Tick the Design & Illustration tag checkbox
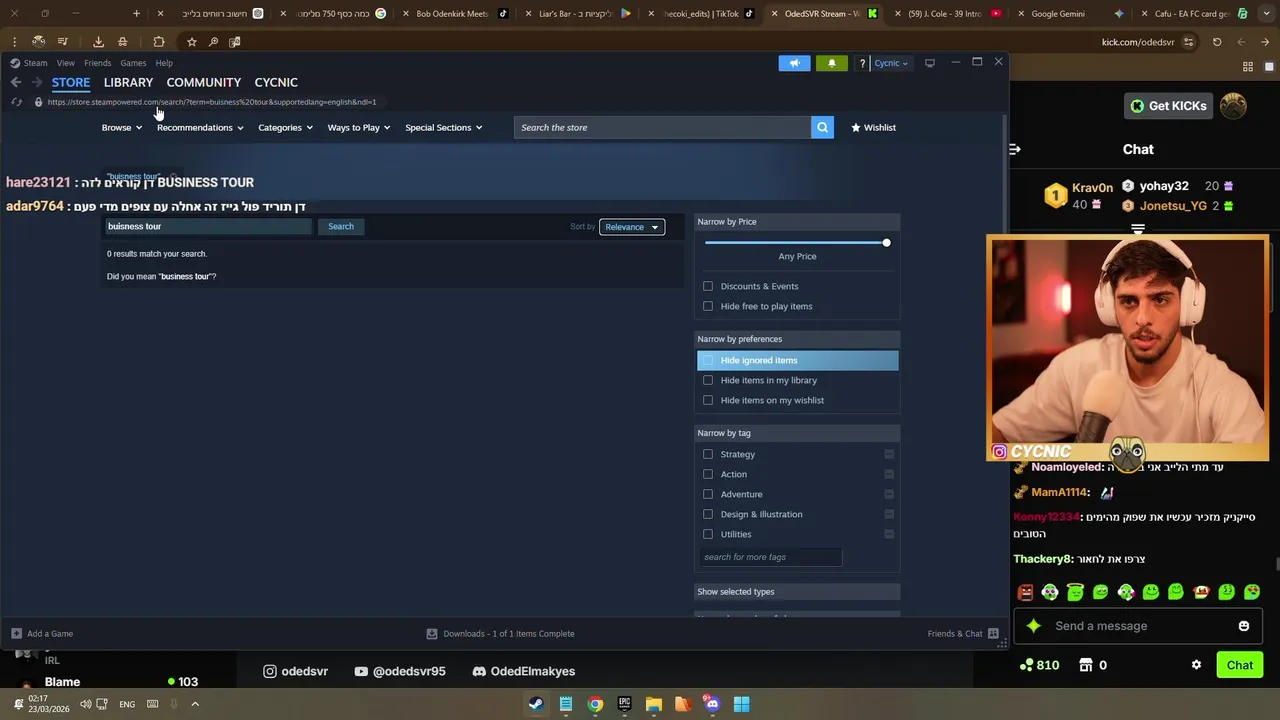1280x720 pixels. click(x=708, y=514)
